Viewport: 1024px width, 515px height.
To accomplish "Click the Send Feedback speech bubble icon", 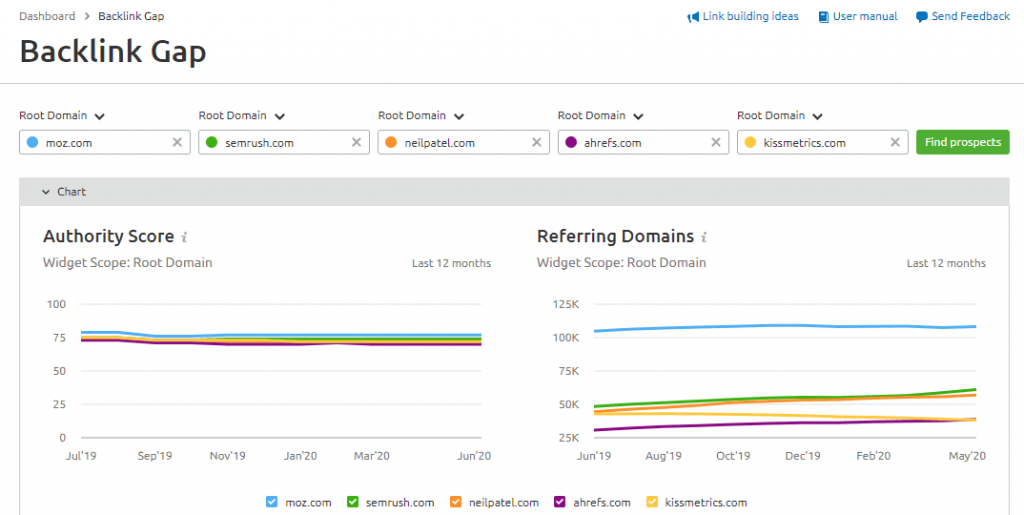I will pyautogui.click(x=921, y=17).
